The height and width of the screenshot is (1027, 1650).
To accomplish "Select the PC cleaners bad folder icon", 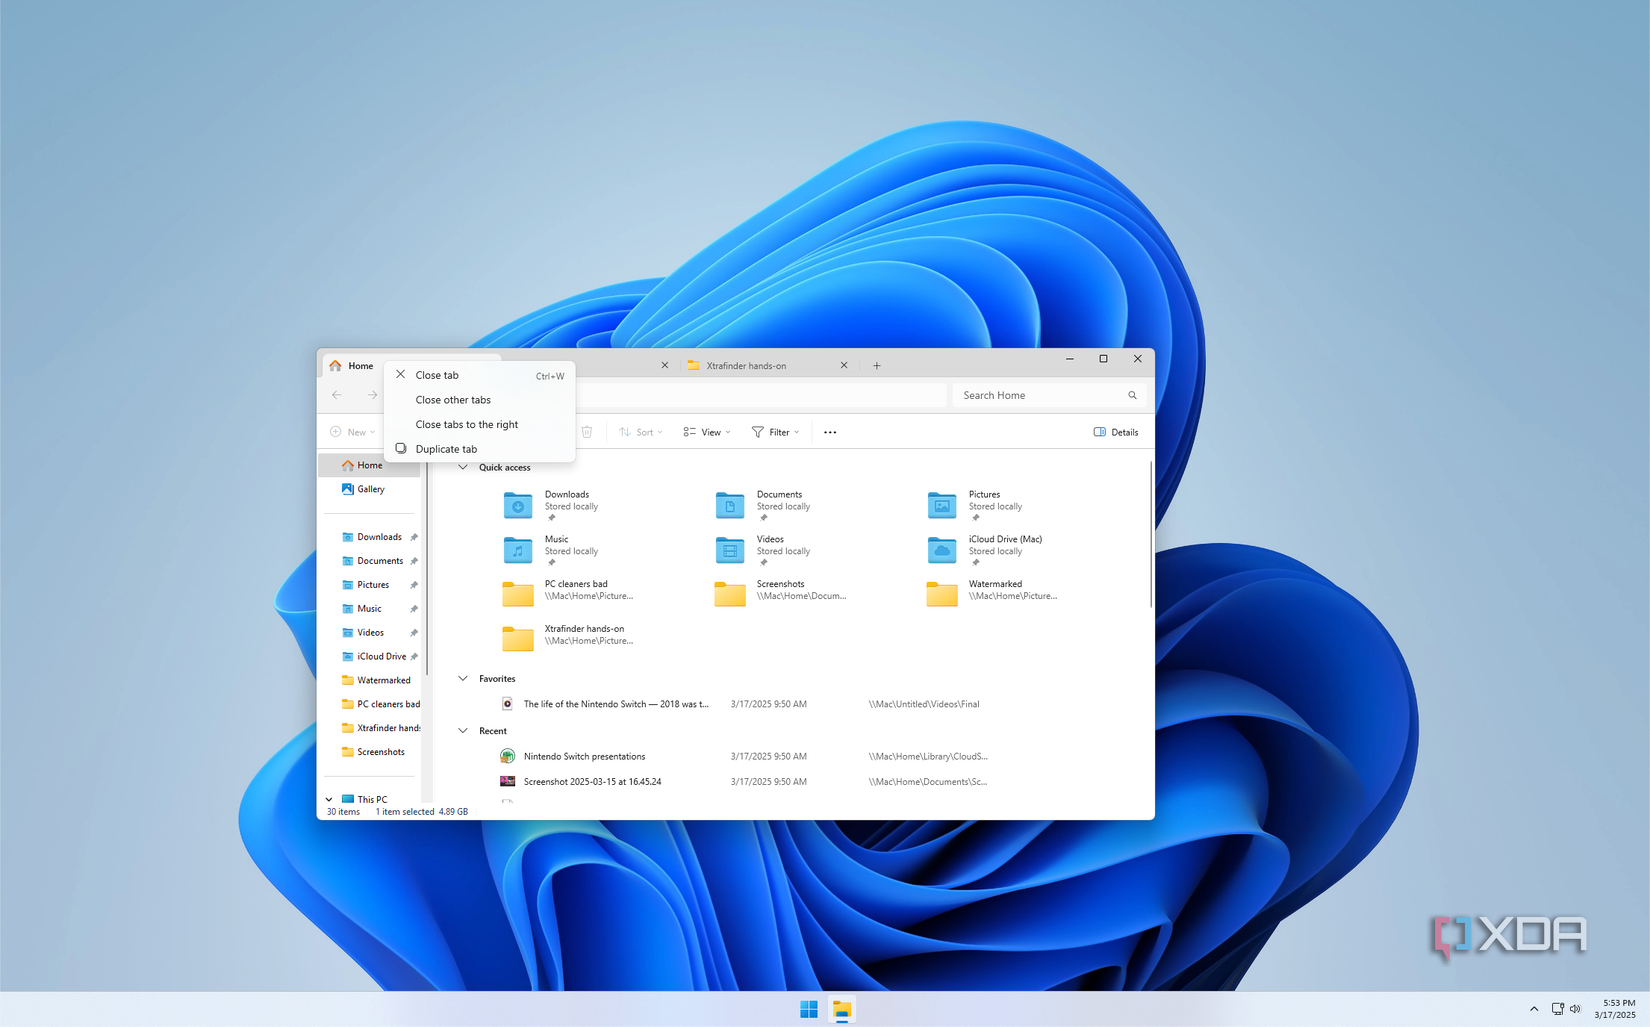I will click(x=518, y=594).
